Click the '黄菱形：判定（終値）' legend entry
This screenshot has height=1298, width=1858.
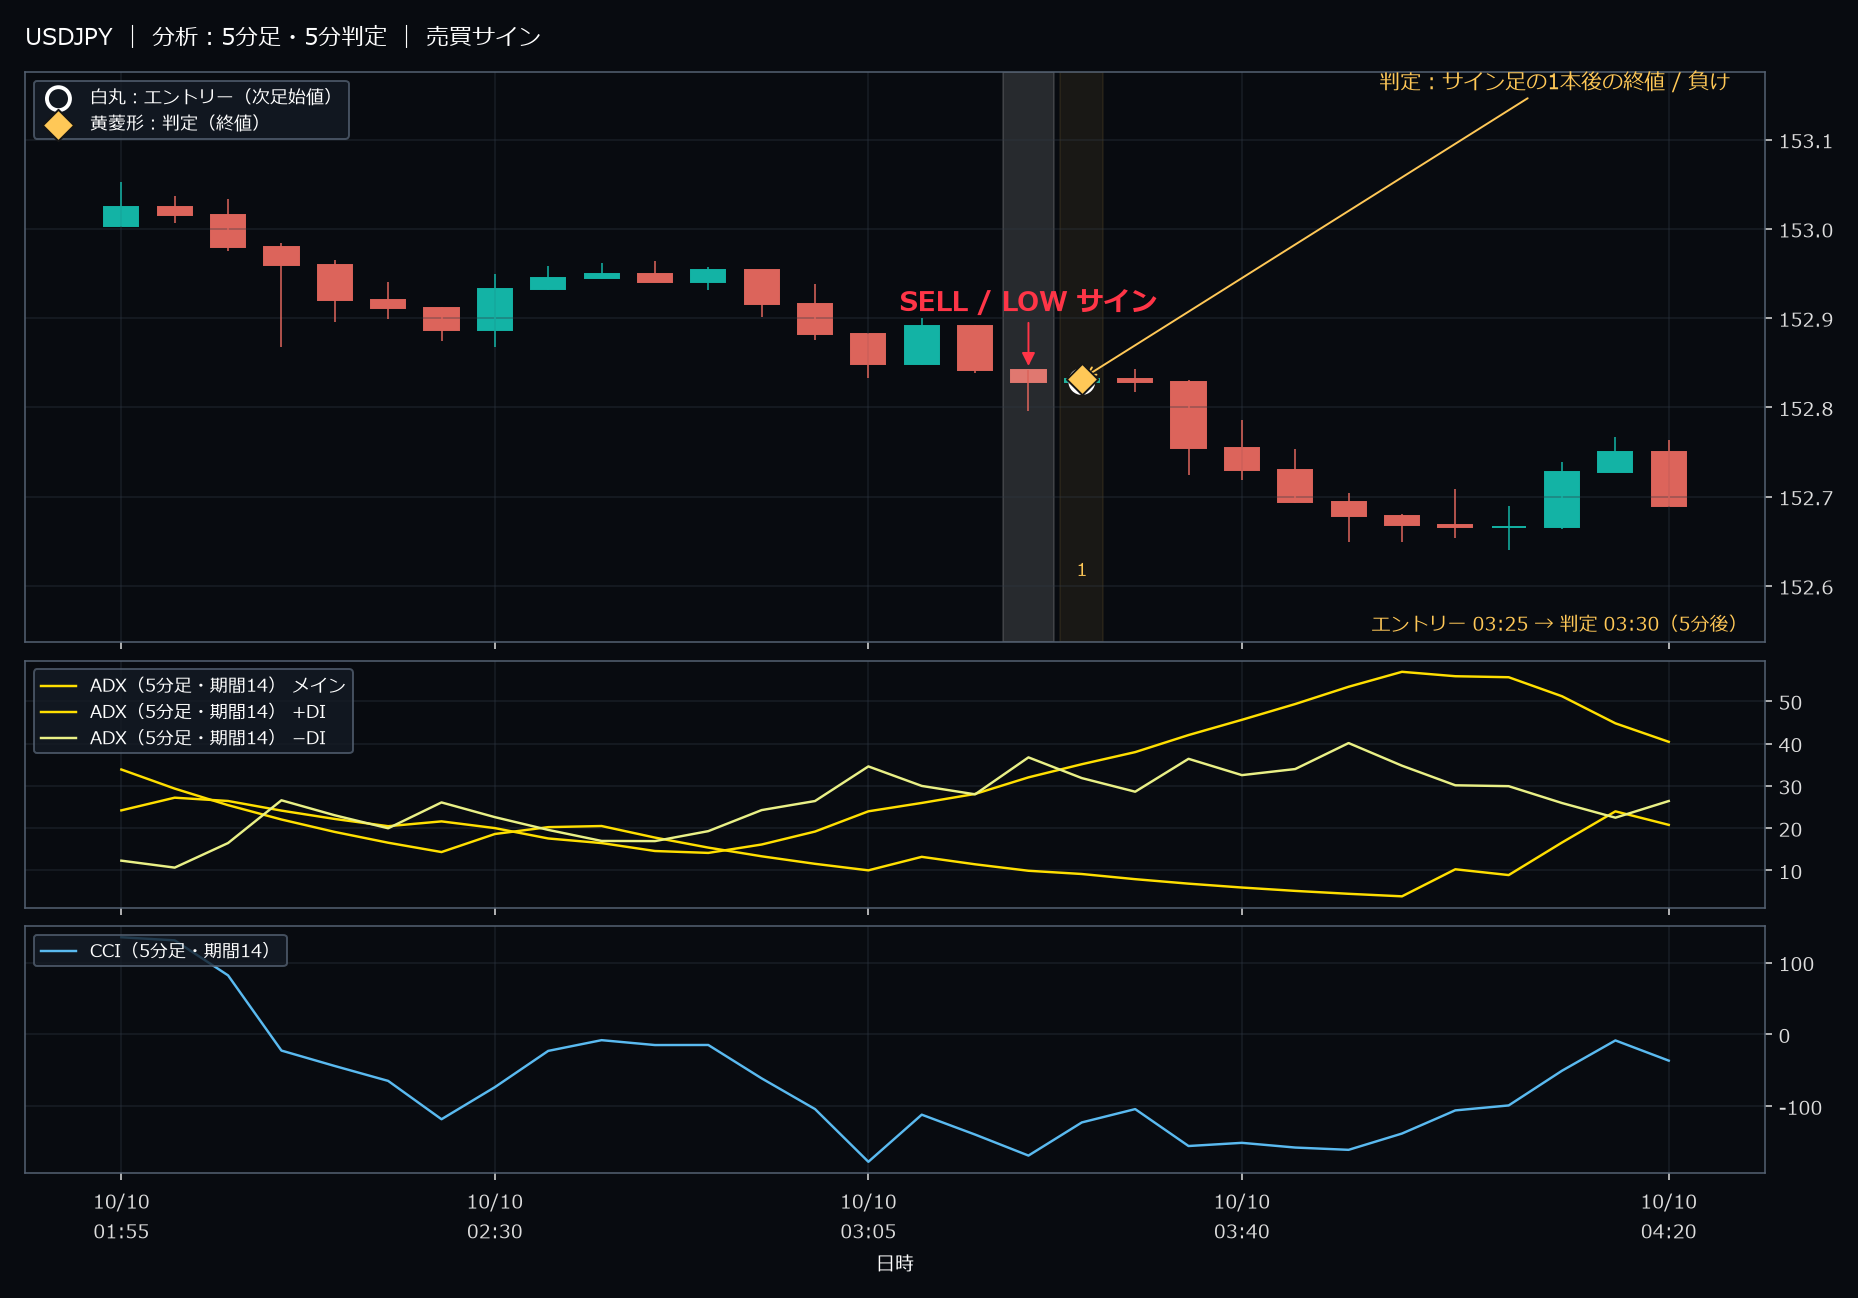[175, 123]
